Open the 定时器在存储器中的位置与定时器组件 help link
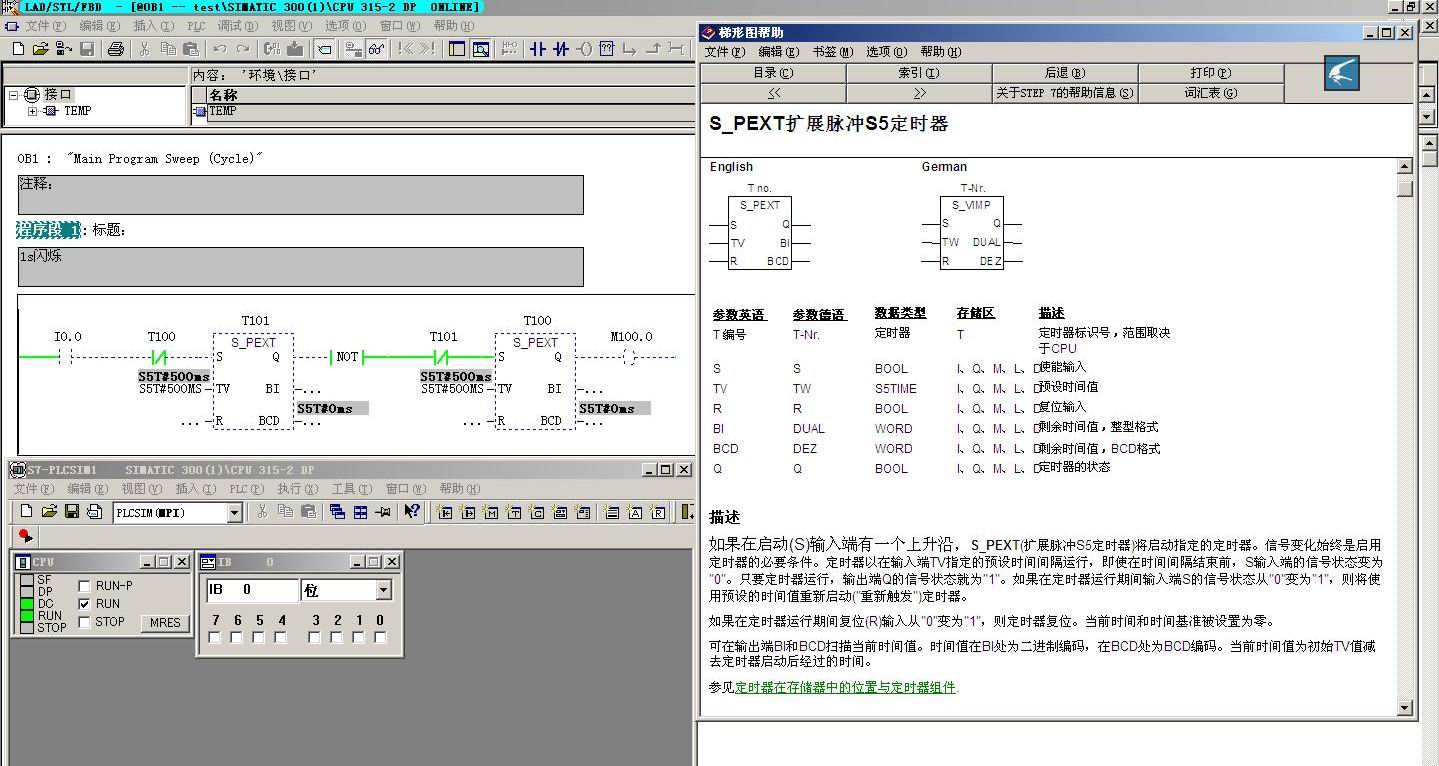 coord(846,688)
